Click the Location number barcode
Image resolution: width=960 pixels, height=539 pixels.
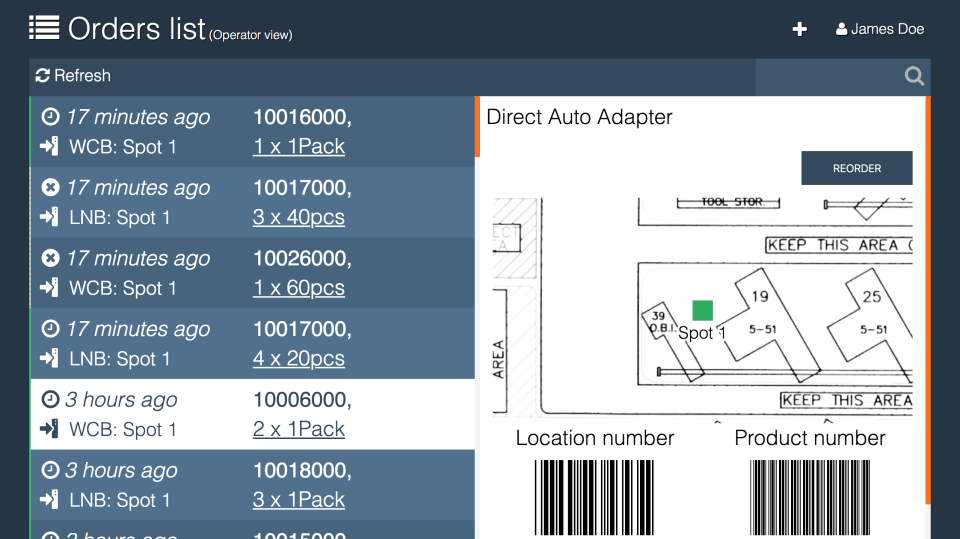tap(594, 497)
